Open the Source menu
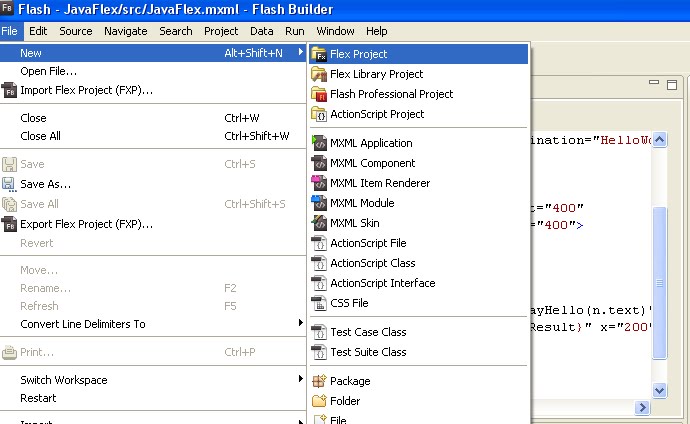 pyautogui.click(x=76, y=31)
